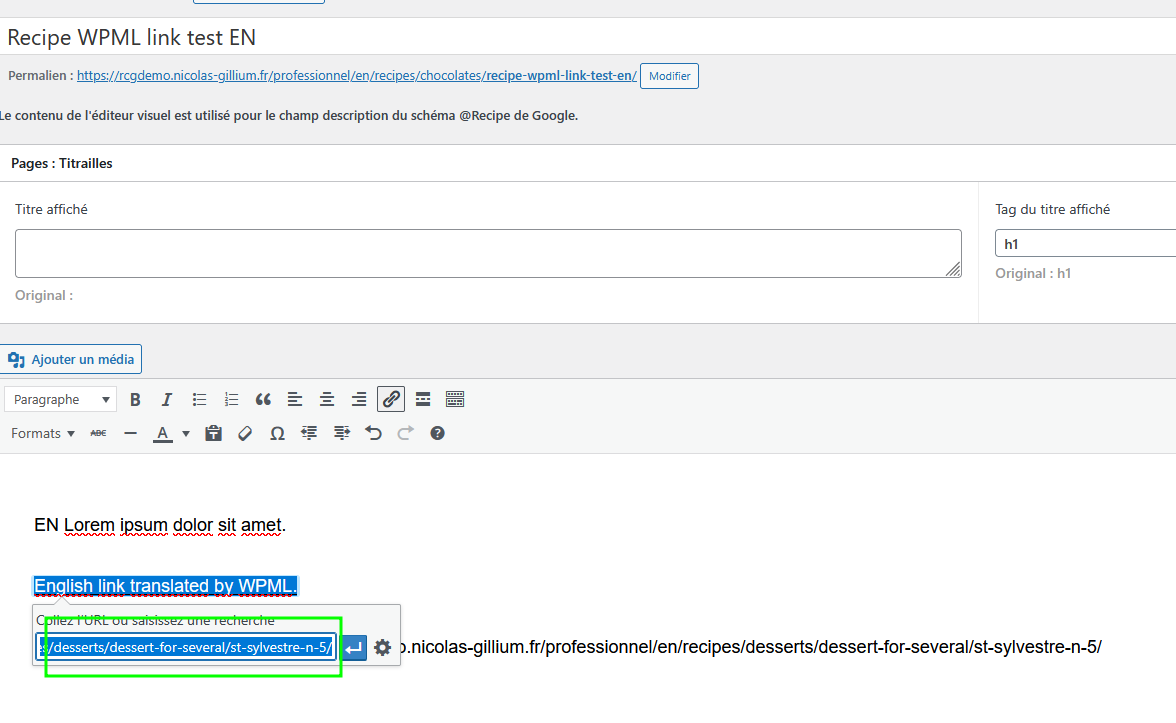Viewport: 1176px width, 723px height.
Task: Center align the text
Action: click(327, 400)
